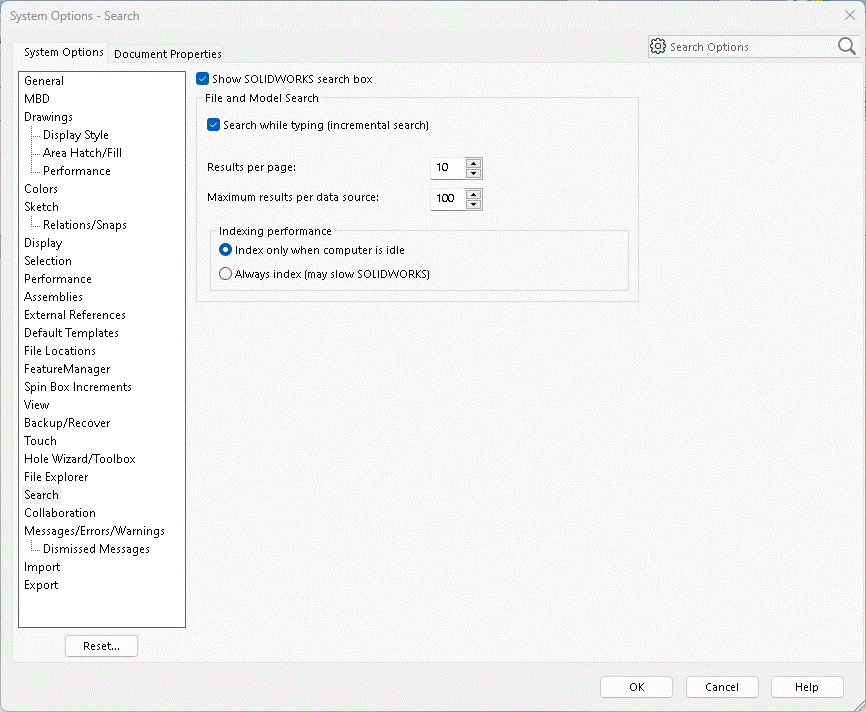Open Export options
Screen dimensions: 866x712
pyautogui.click(x=41, y=585)
